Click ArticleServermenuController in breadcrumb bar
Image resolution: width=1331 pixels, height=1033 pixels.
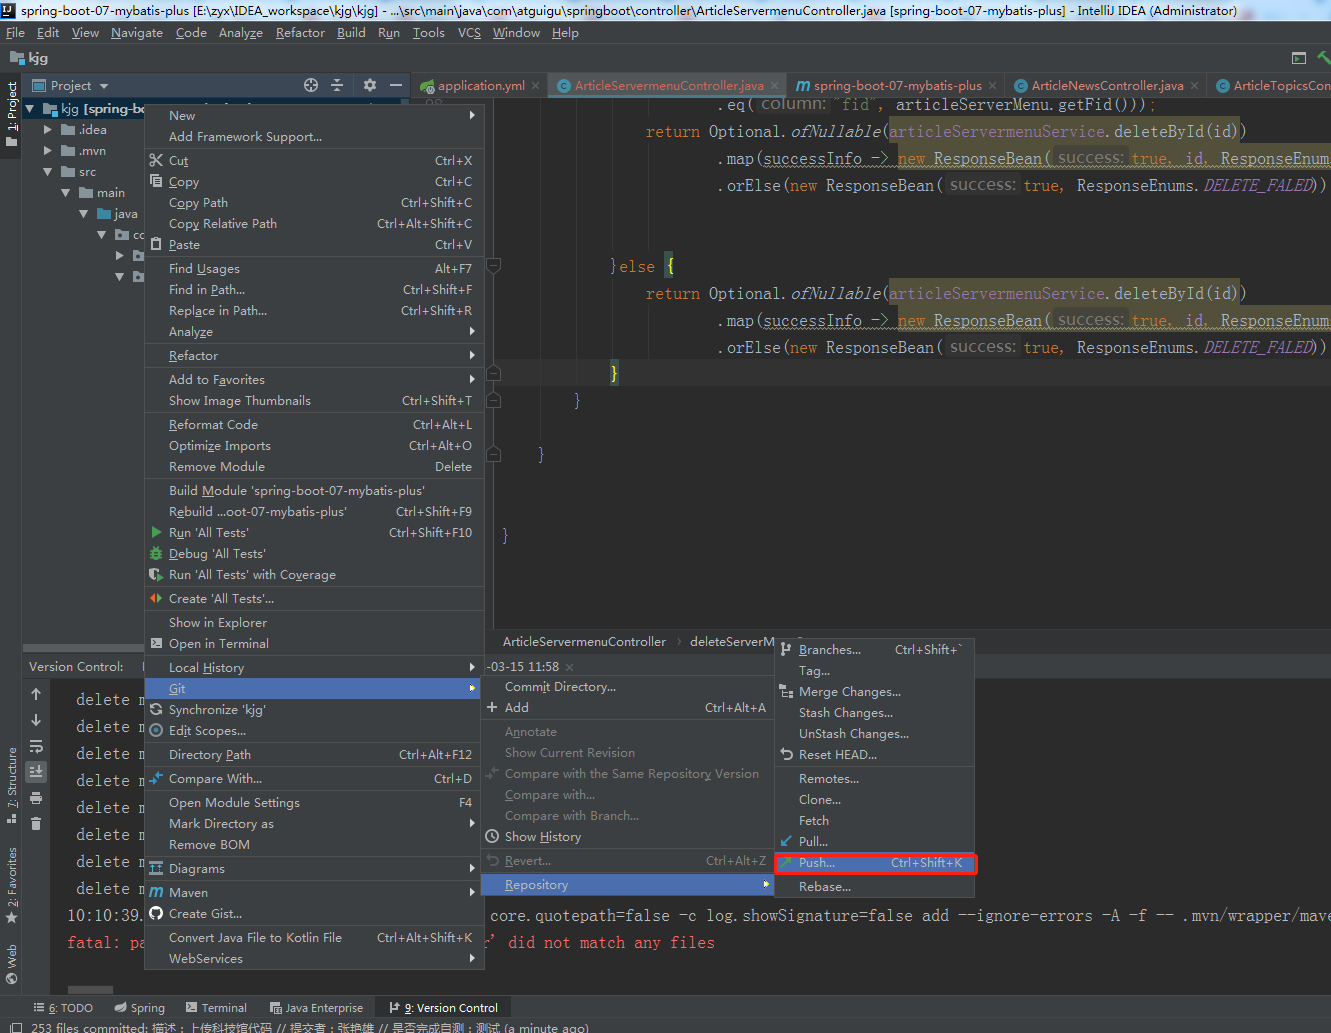pos(584,642)
